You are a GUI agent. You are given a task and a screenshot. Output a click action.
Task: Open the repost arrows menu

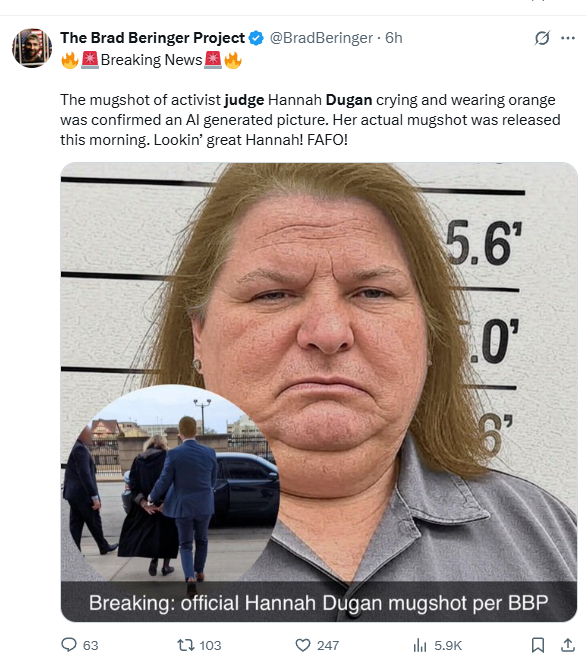[x=185, y=645]
